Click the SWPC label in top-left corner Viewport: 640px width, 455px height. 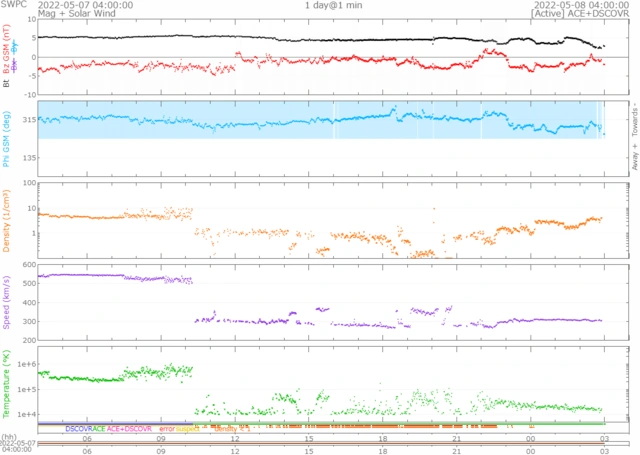tap(12, 5)
